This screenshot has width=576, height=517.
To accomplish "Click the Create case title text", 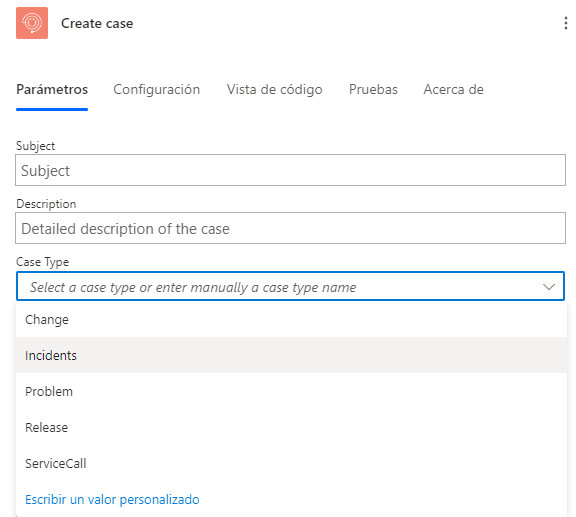I will click(x=97, y=24).
